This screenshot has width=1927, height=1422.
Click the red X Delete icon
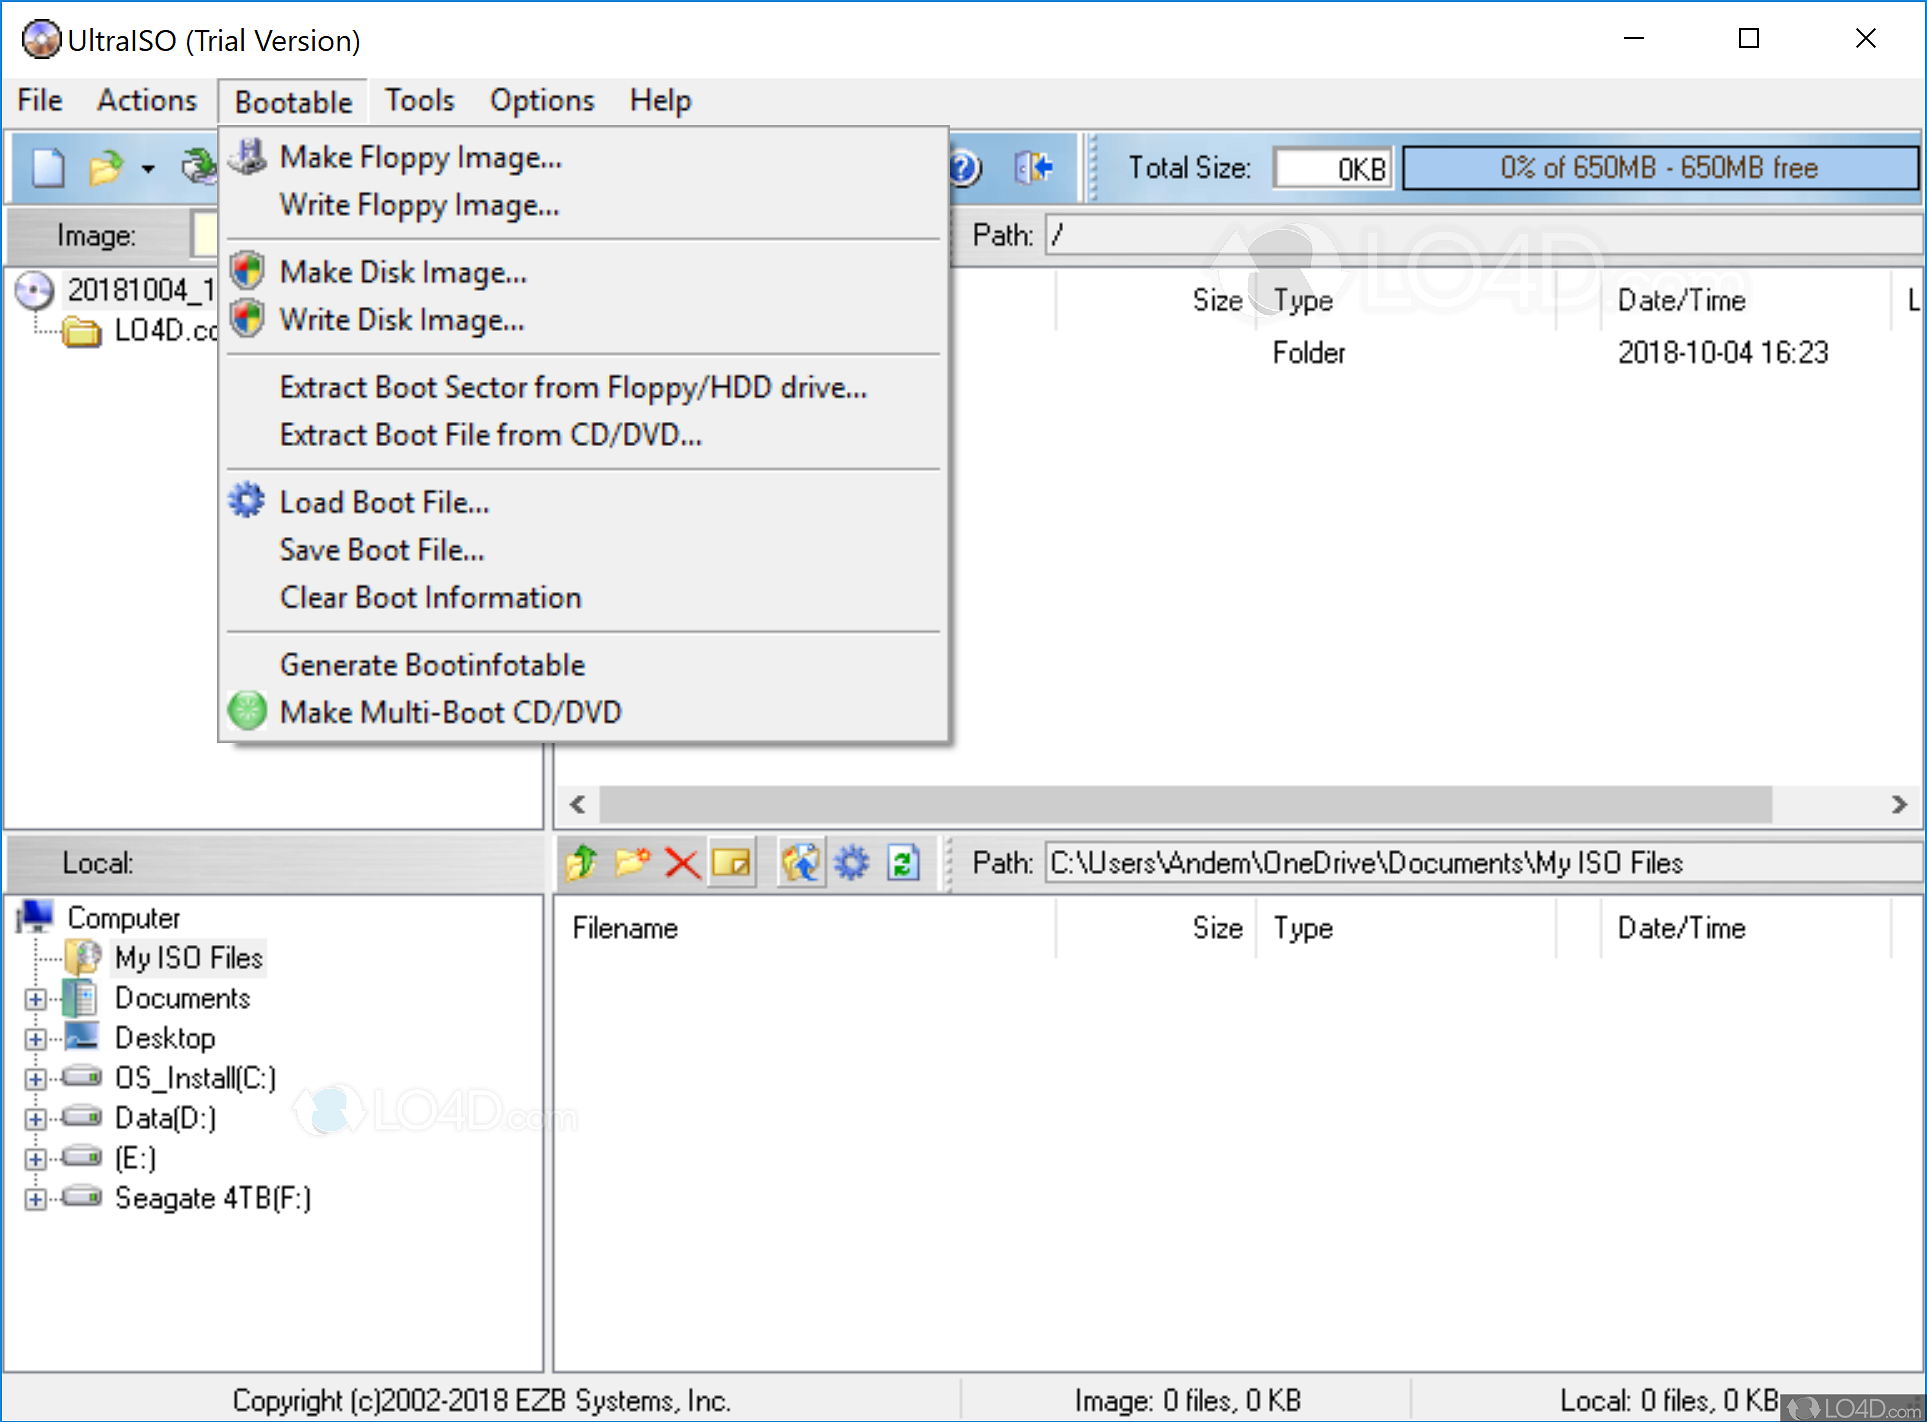(682, 862)
